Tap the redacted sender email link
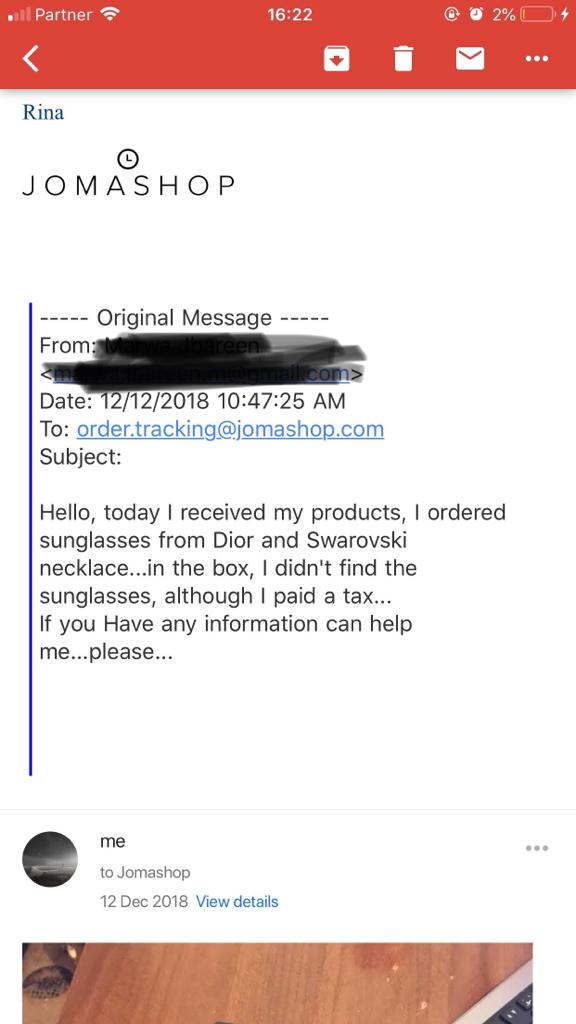Viewport: 576px width, 1024px height. 202,374
